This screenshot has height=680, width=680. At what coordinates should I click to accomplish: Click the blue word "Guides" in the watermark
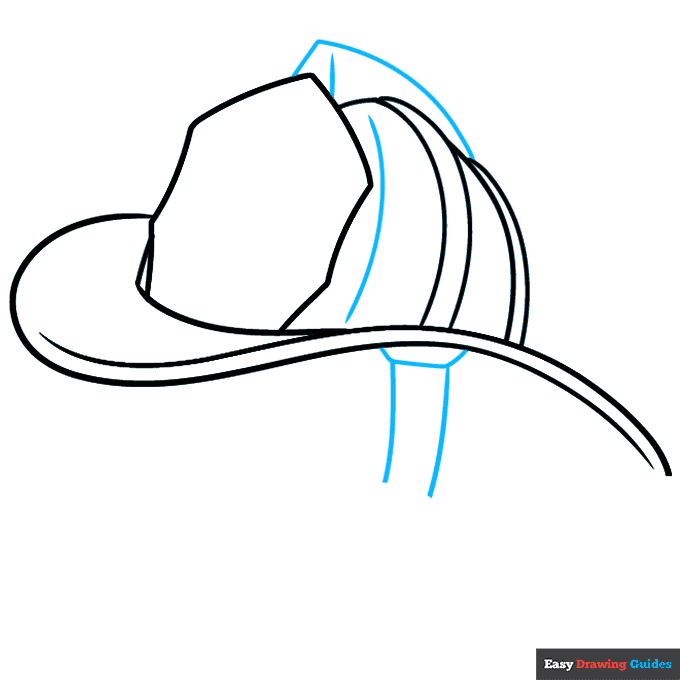pos(650,664)
